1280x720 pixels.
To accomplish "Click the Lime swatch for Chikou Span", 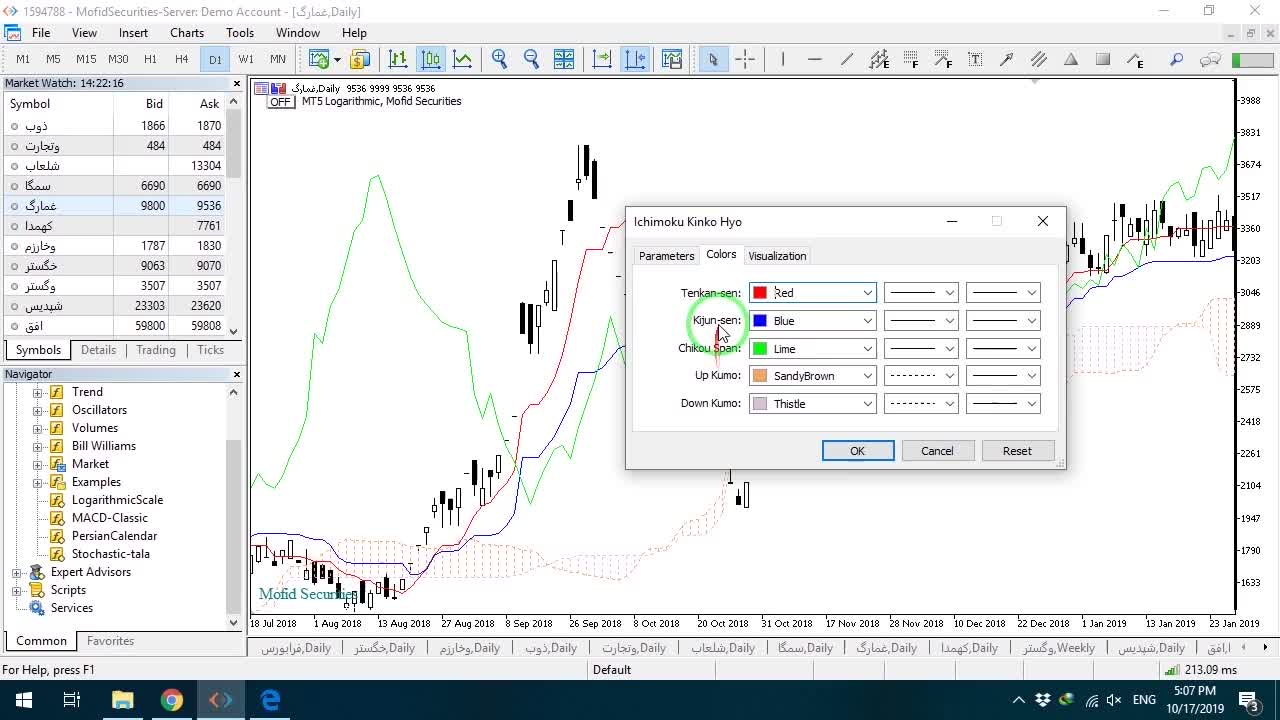I will pos(760,348).
